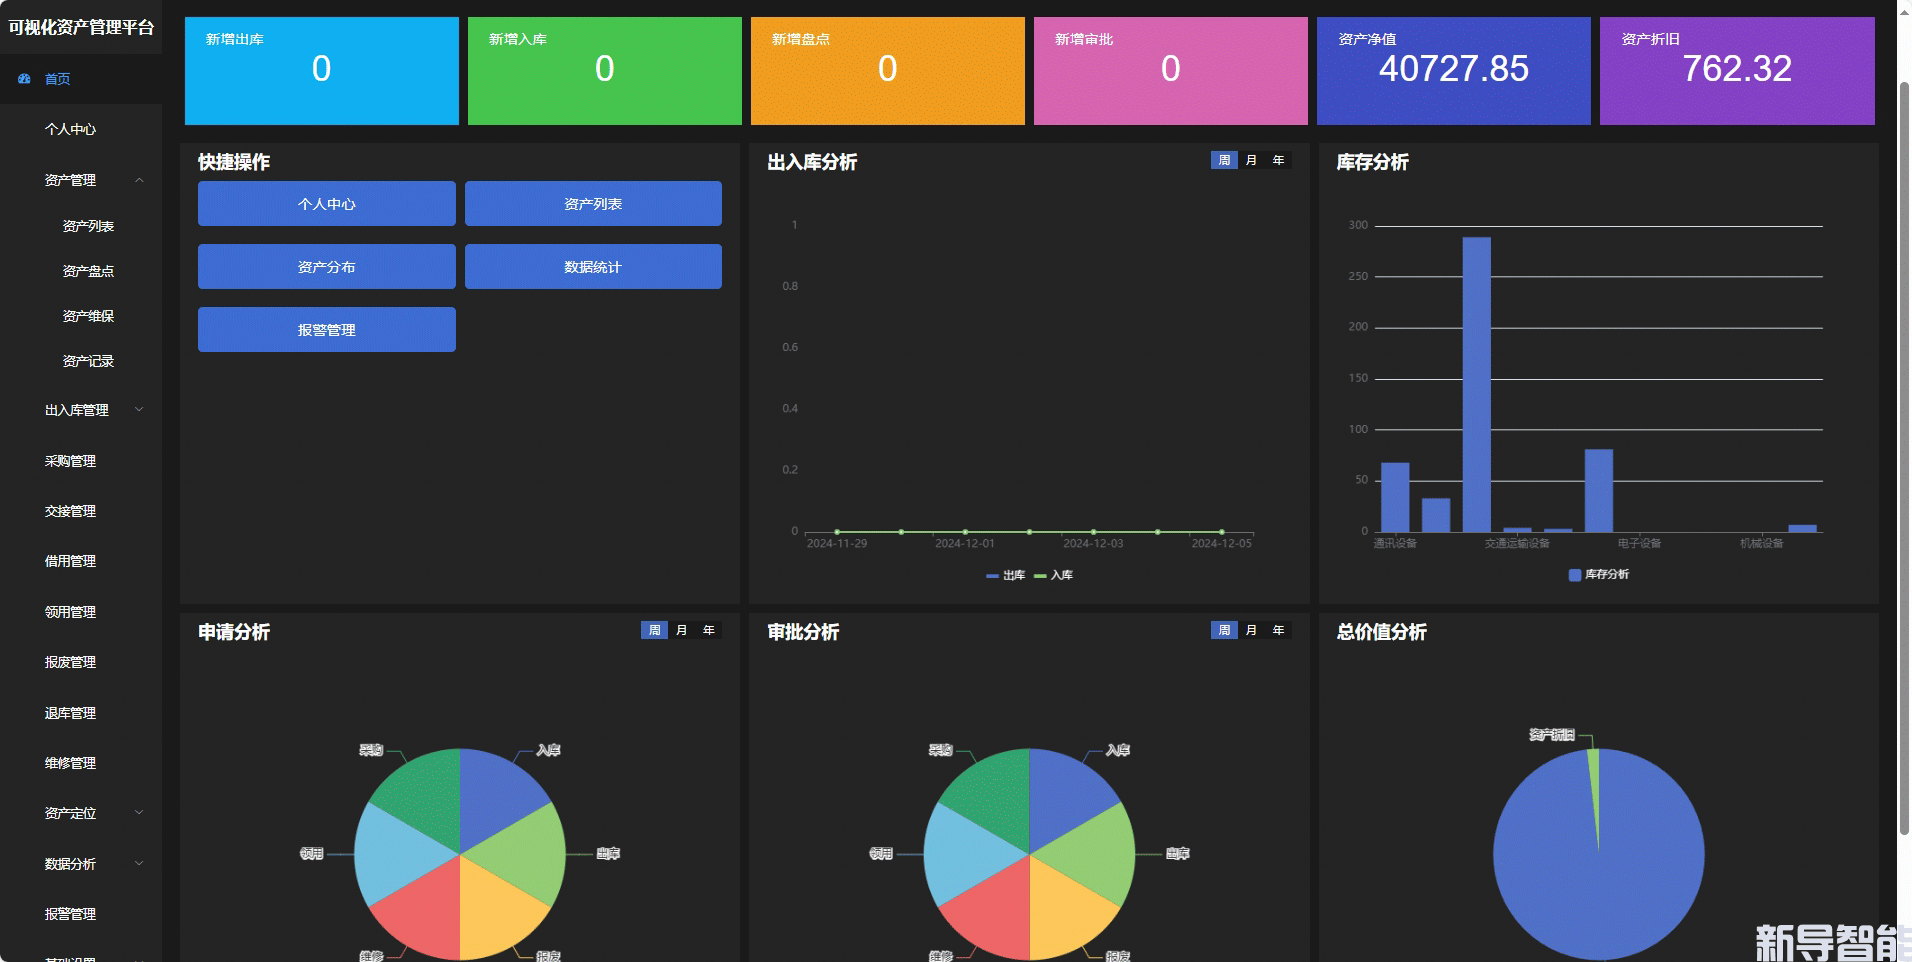Expand the 资产定位 submenu chevron
This screenshot has width=1912, height=962.
[139, 813]
